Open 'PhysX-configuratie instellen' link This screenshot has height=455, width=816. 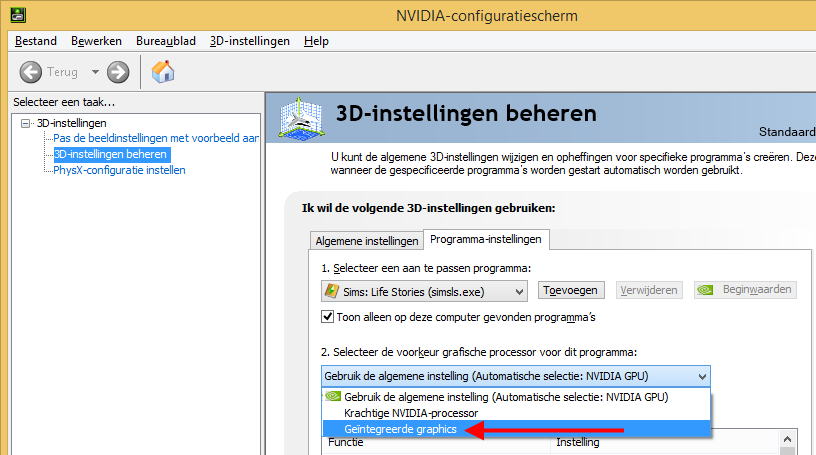click(x=119, y=170)
